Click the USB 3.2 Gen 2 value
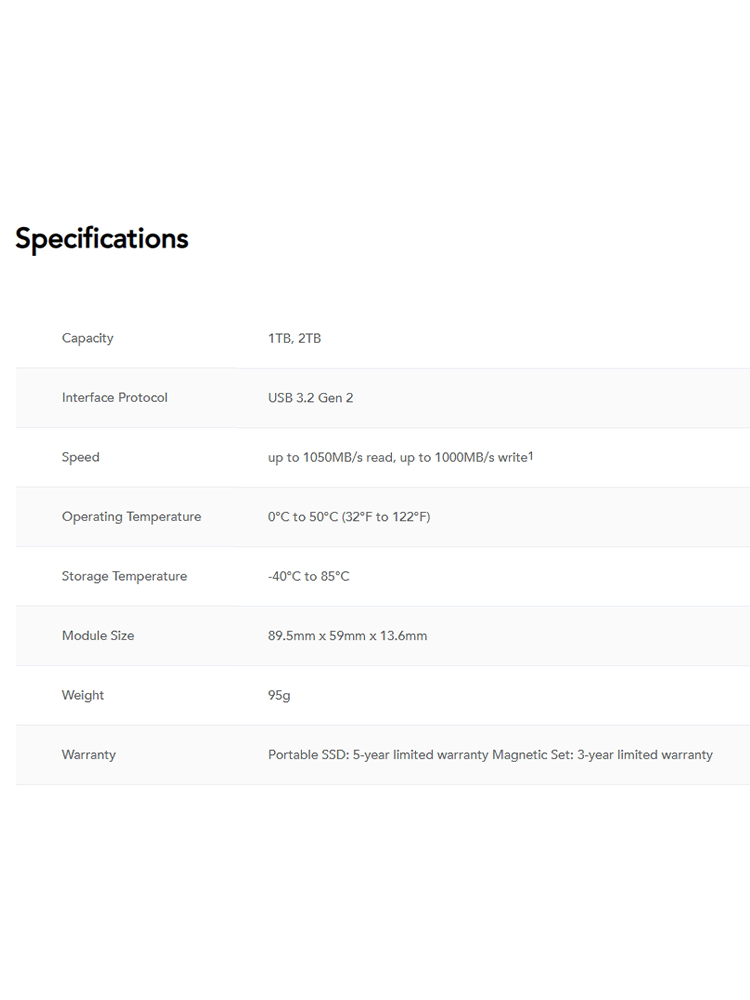This screenshot has width=750, height=1000. 311,397
